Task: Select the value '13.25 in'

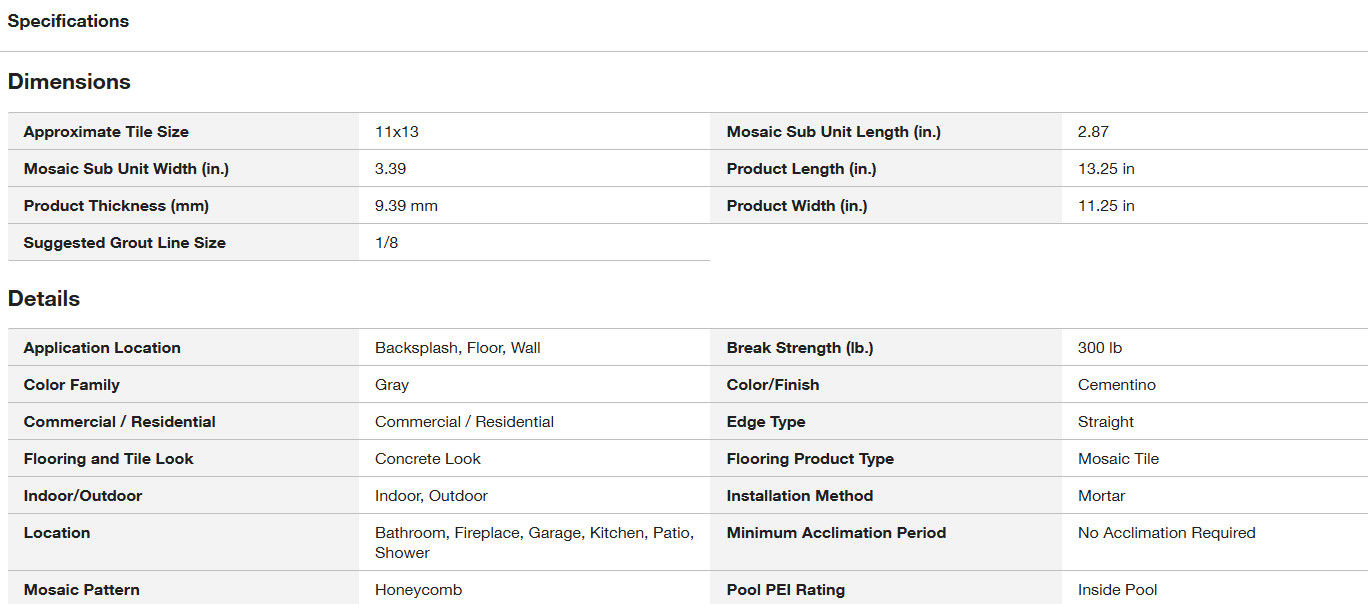Action: [1106, 169]
